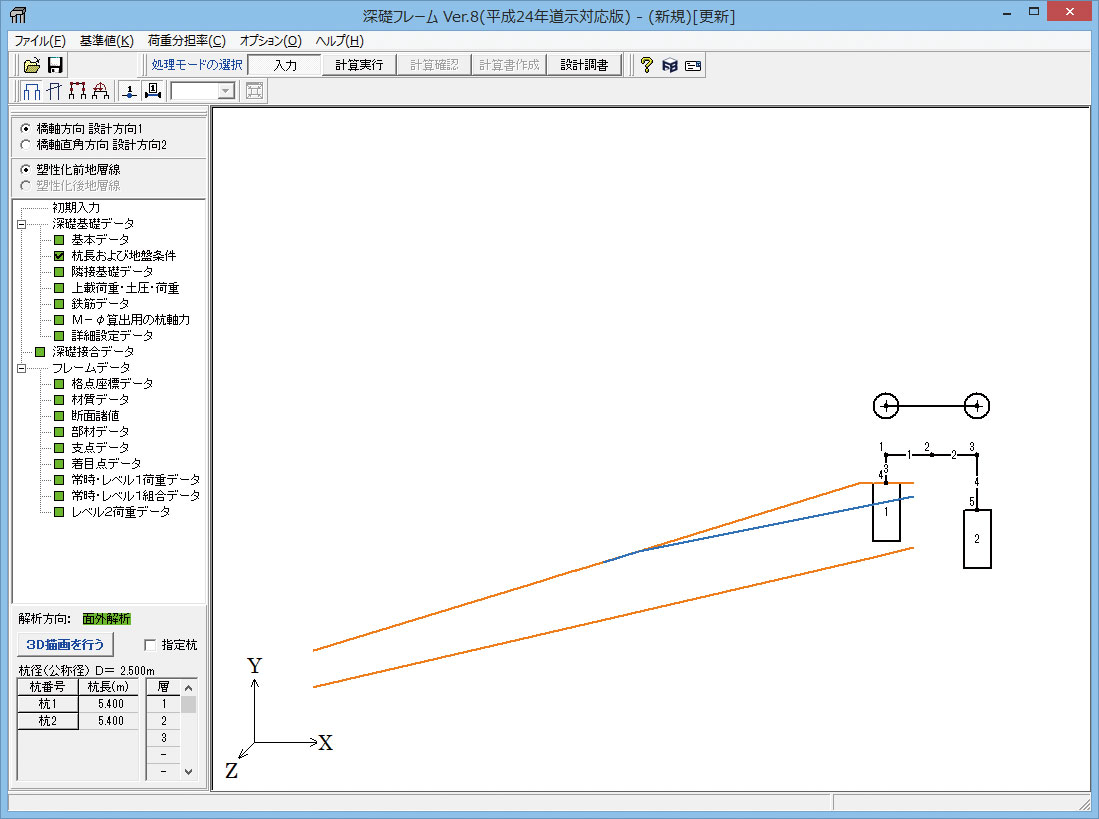
Task: Click the disabled 計算書作成 mode button
Action: [510, 65]
